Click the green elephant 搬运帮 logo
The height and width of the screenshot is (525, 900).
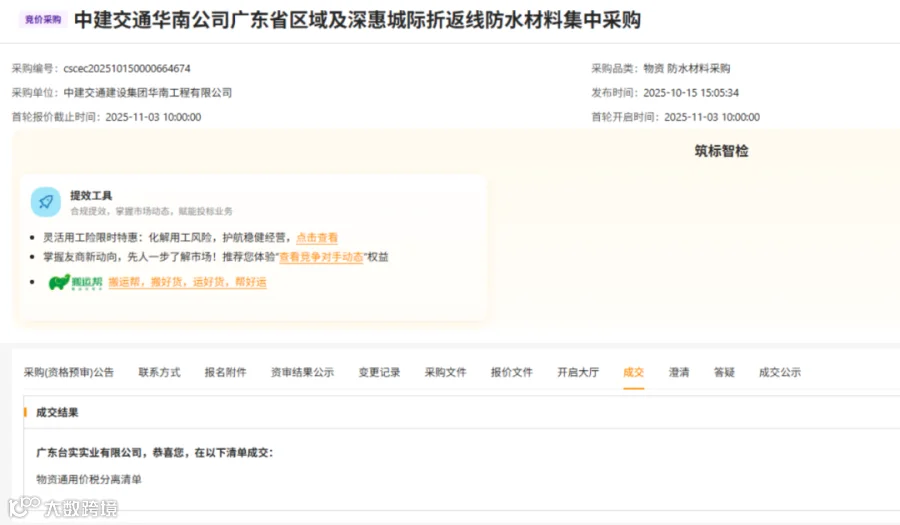(75, 282)
